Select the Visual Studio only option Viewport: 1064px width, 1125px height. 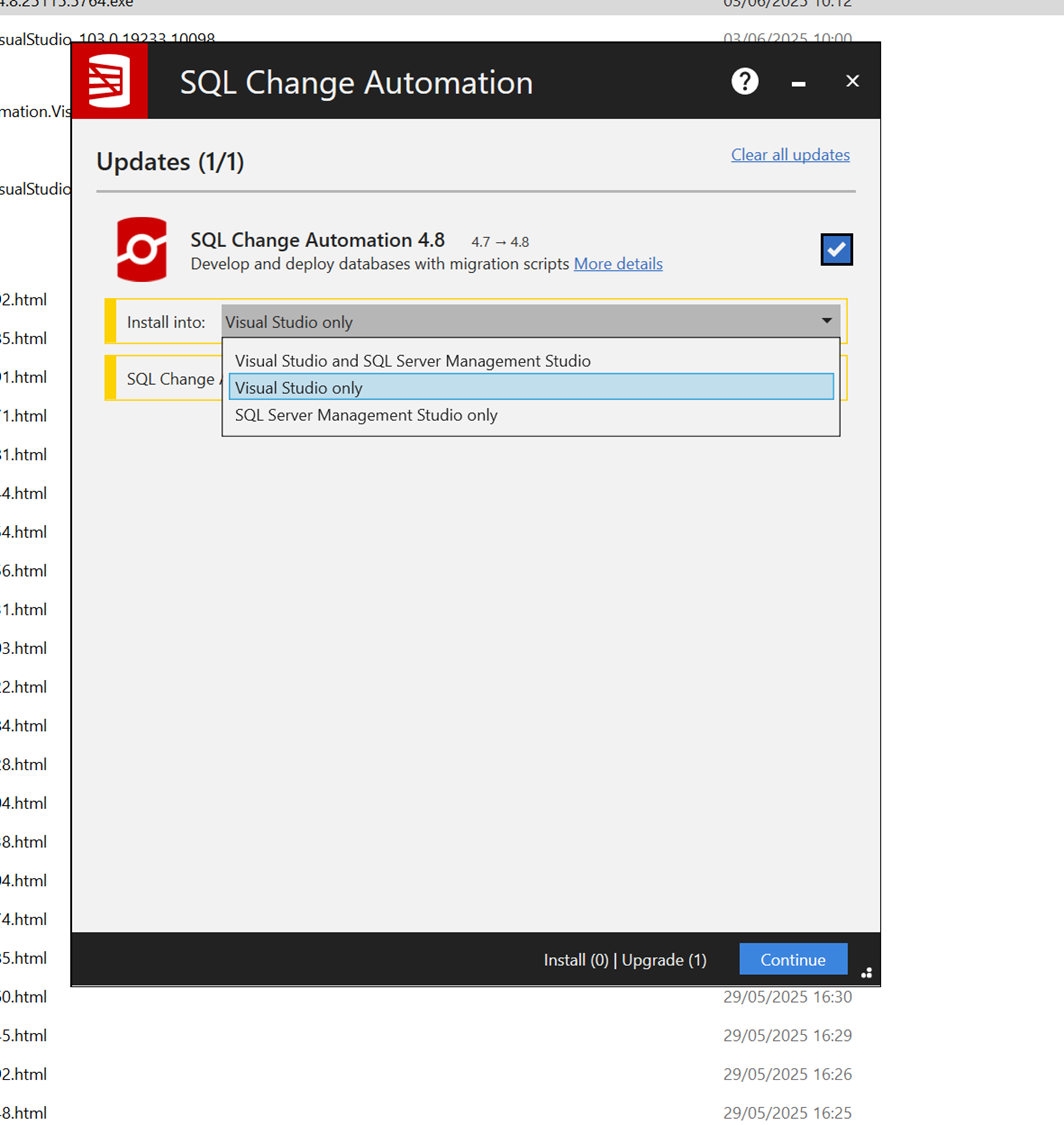pyautogui.click(x=531, y=387)
